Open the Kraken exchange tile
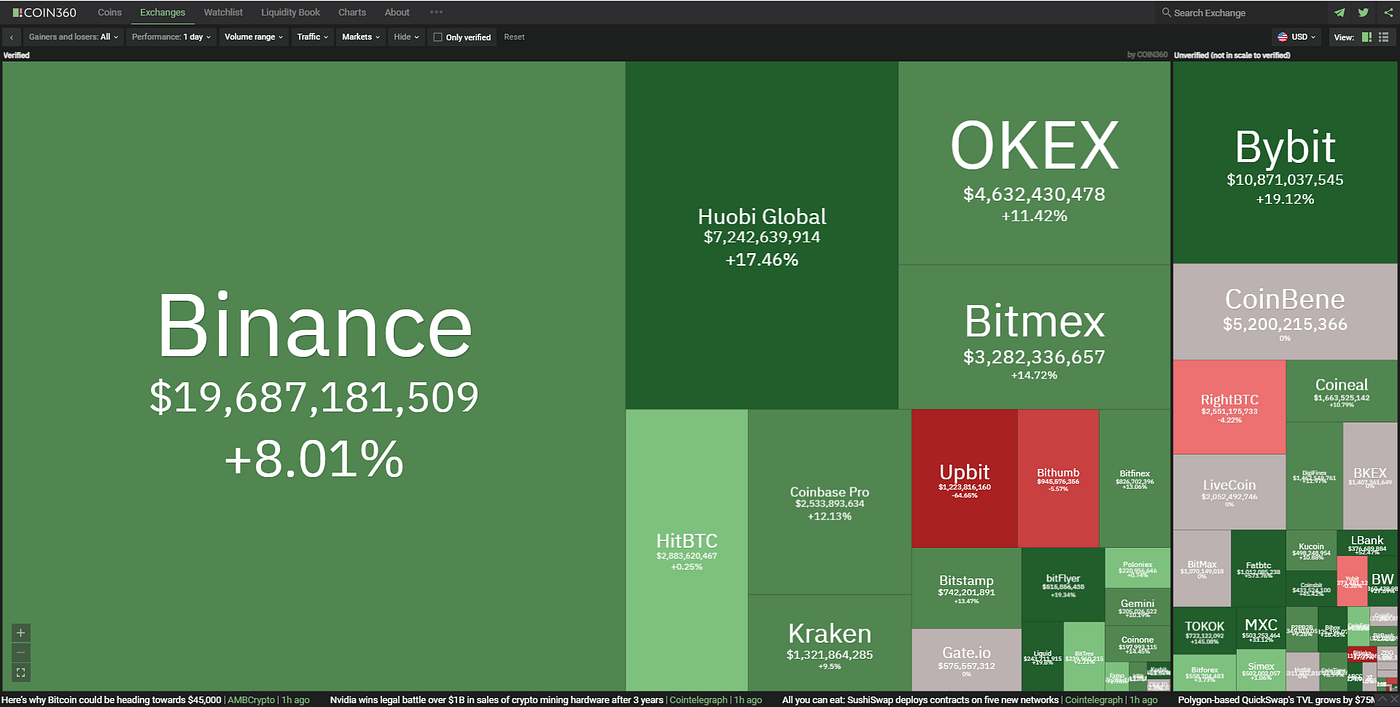This screenshot has height=707, width=1400. (x=829, y=643)
